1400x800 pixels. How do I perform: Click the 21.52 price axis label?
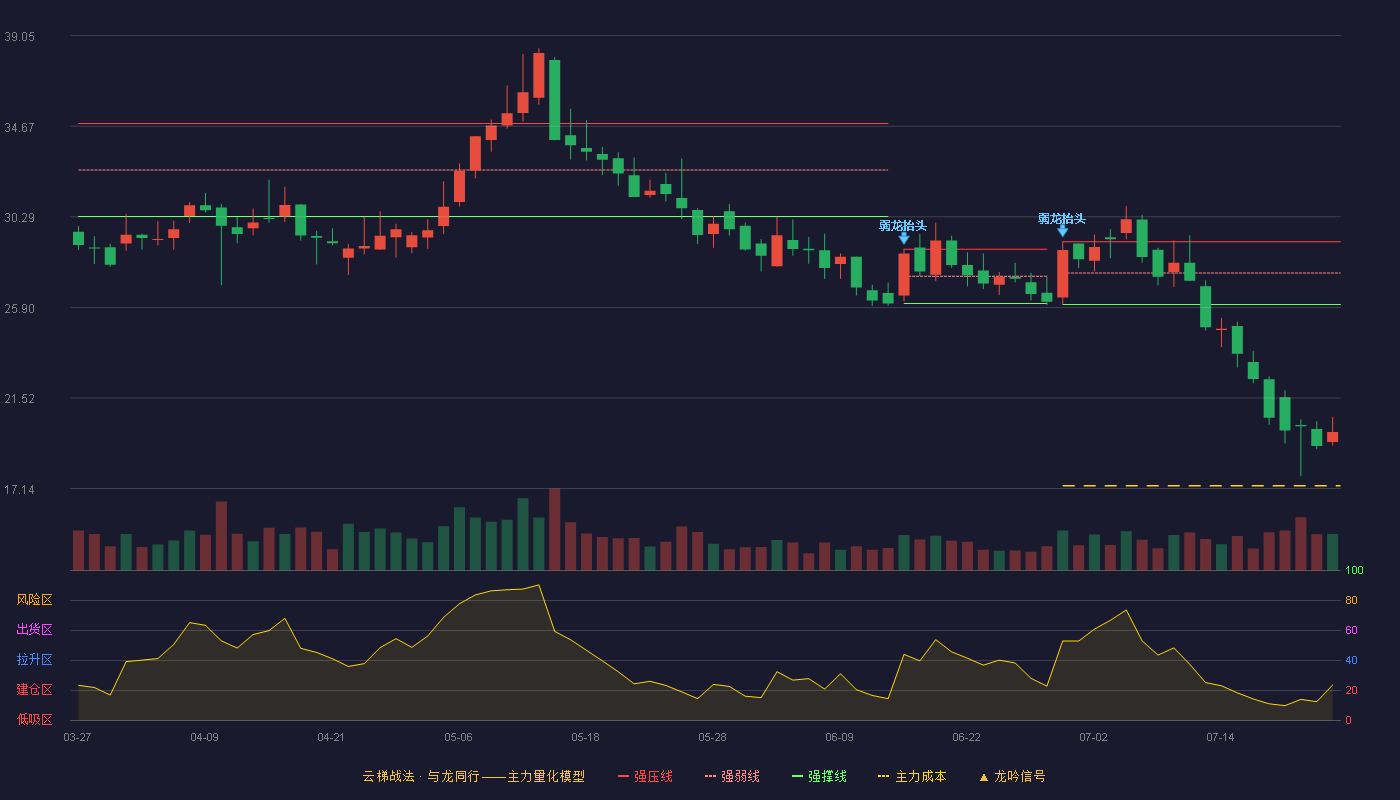coord(19,398)
